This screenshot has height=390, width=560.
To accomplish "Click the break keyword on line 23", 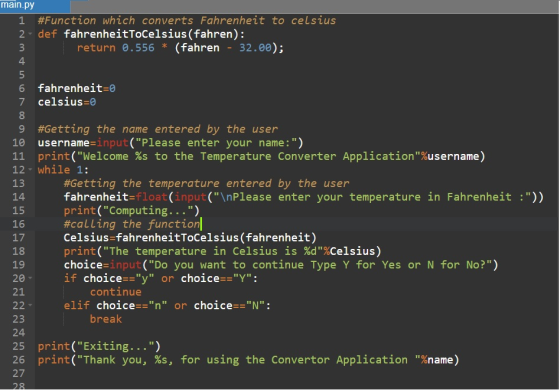I will click(x=106, y=319).
